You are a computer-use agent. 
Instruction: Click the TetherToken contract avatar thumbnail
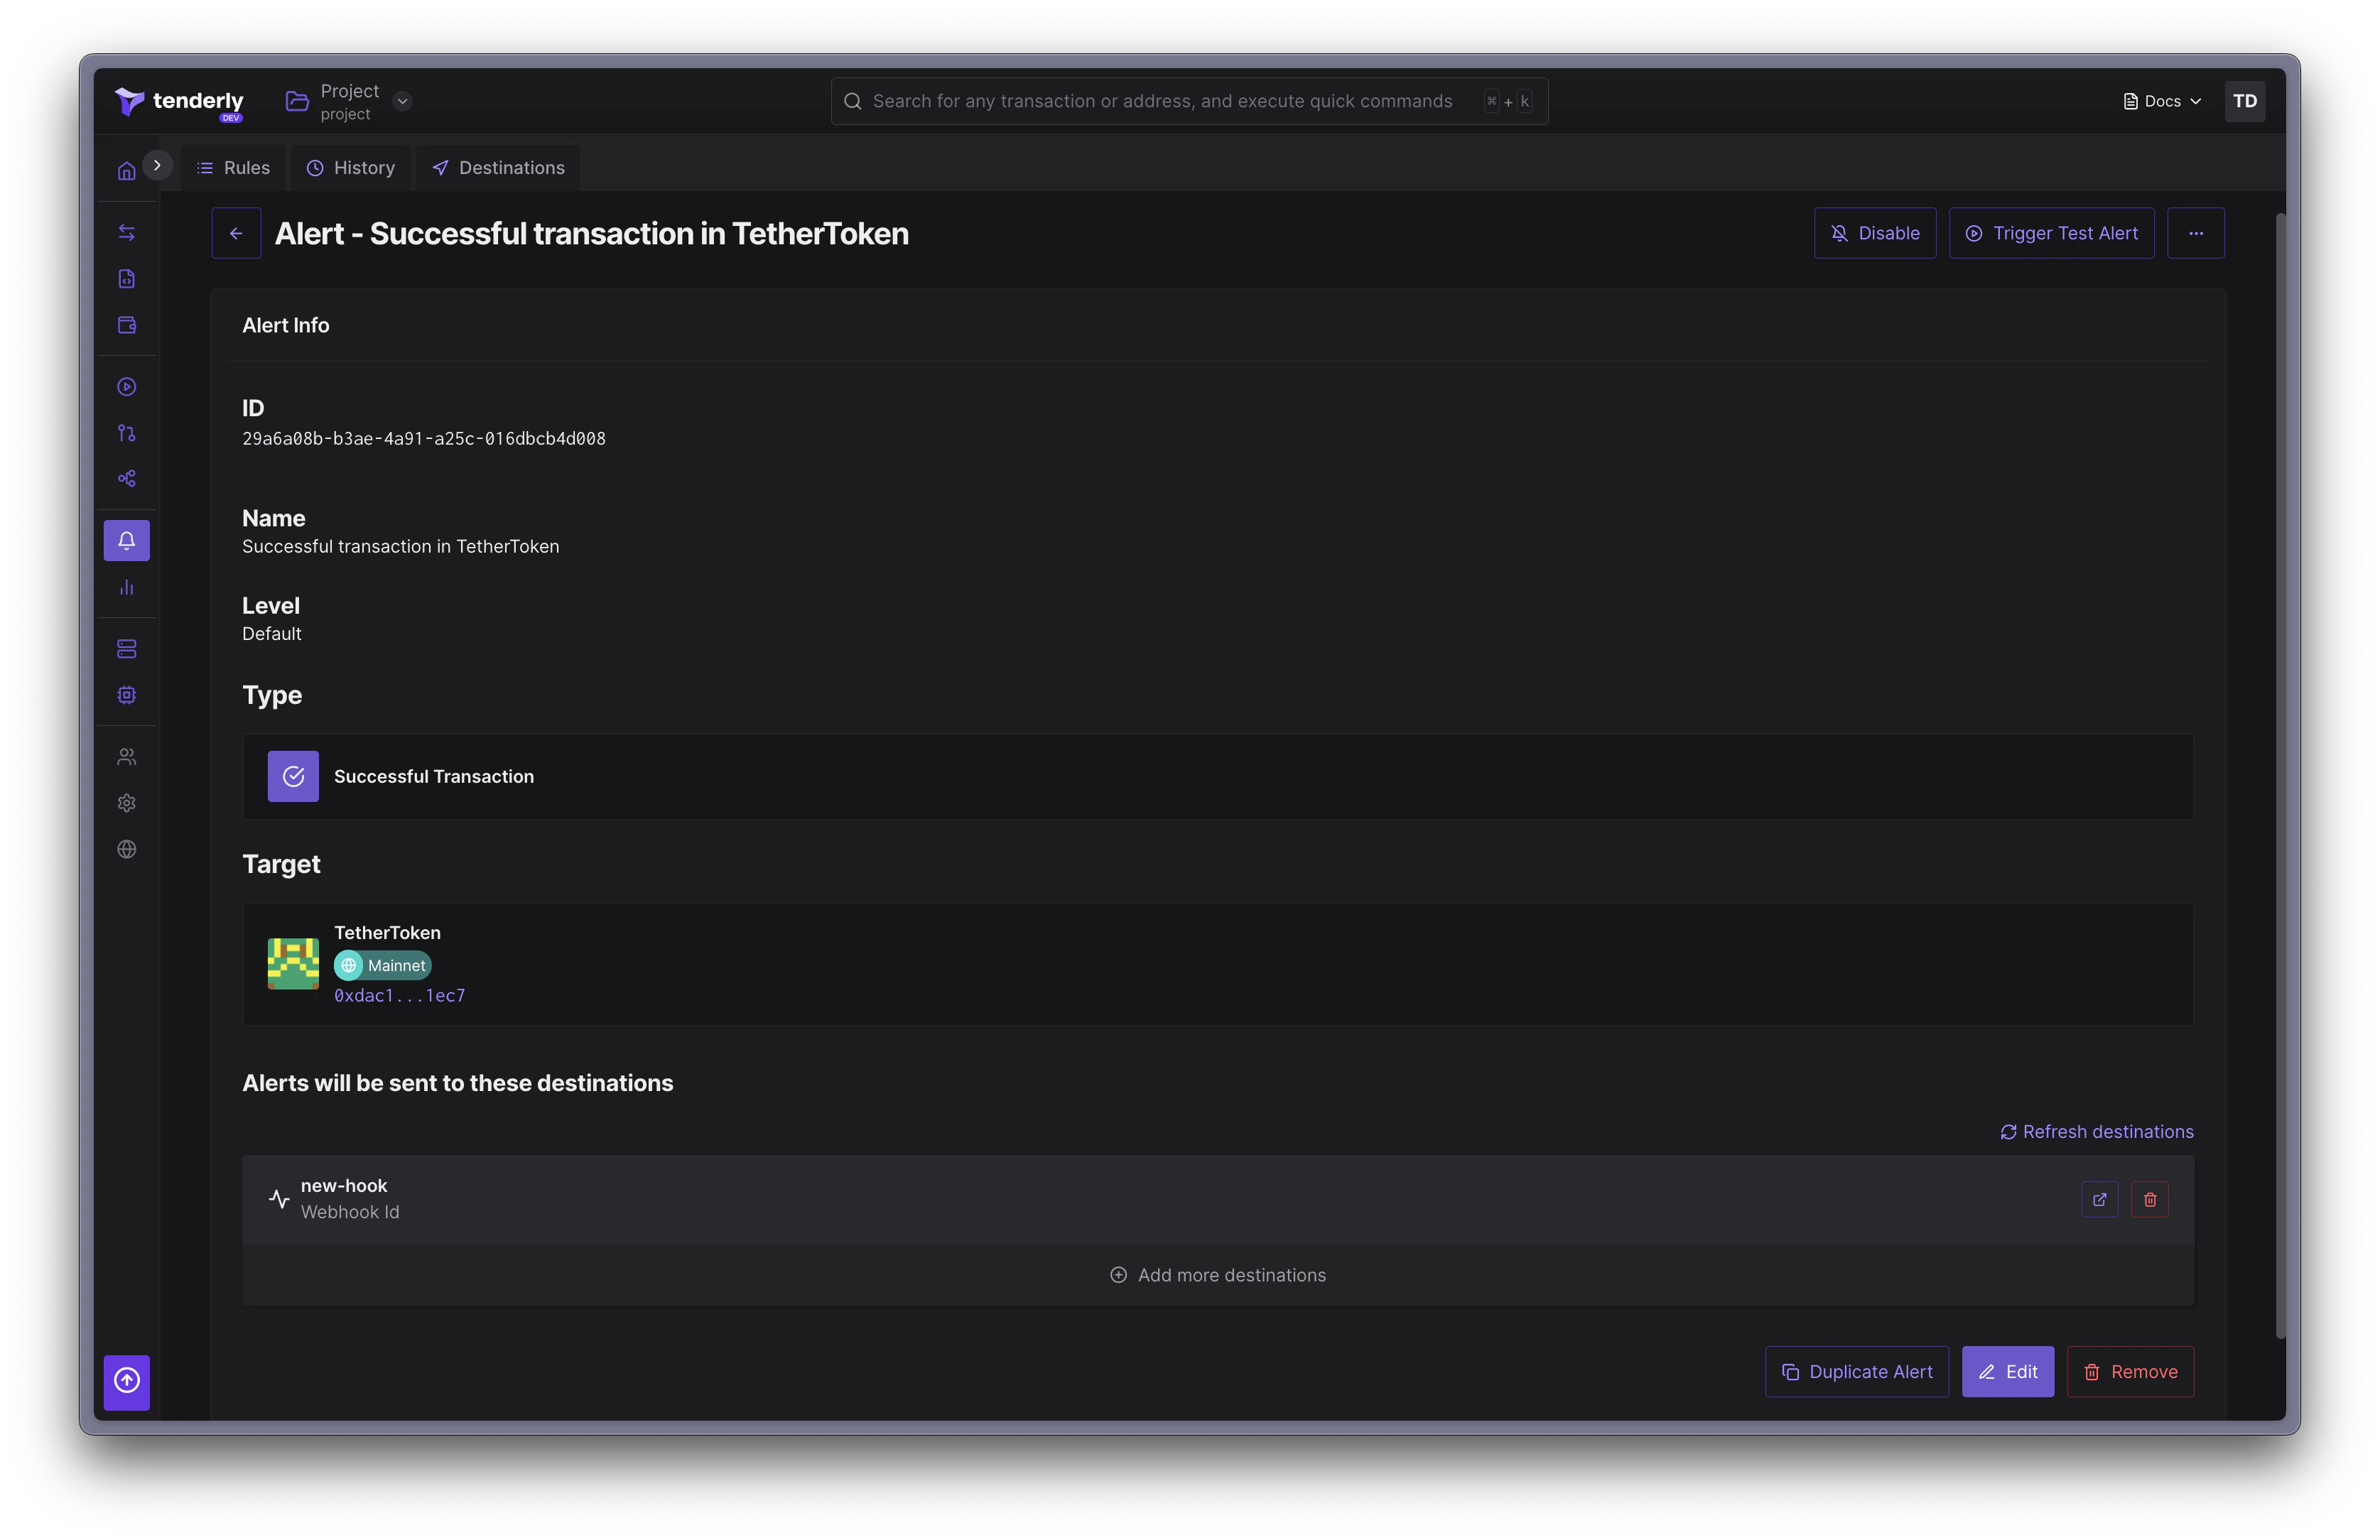(x=293, y=964)
